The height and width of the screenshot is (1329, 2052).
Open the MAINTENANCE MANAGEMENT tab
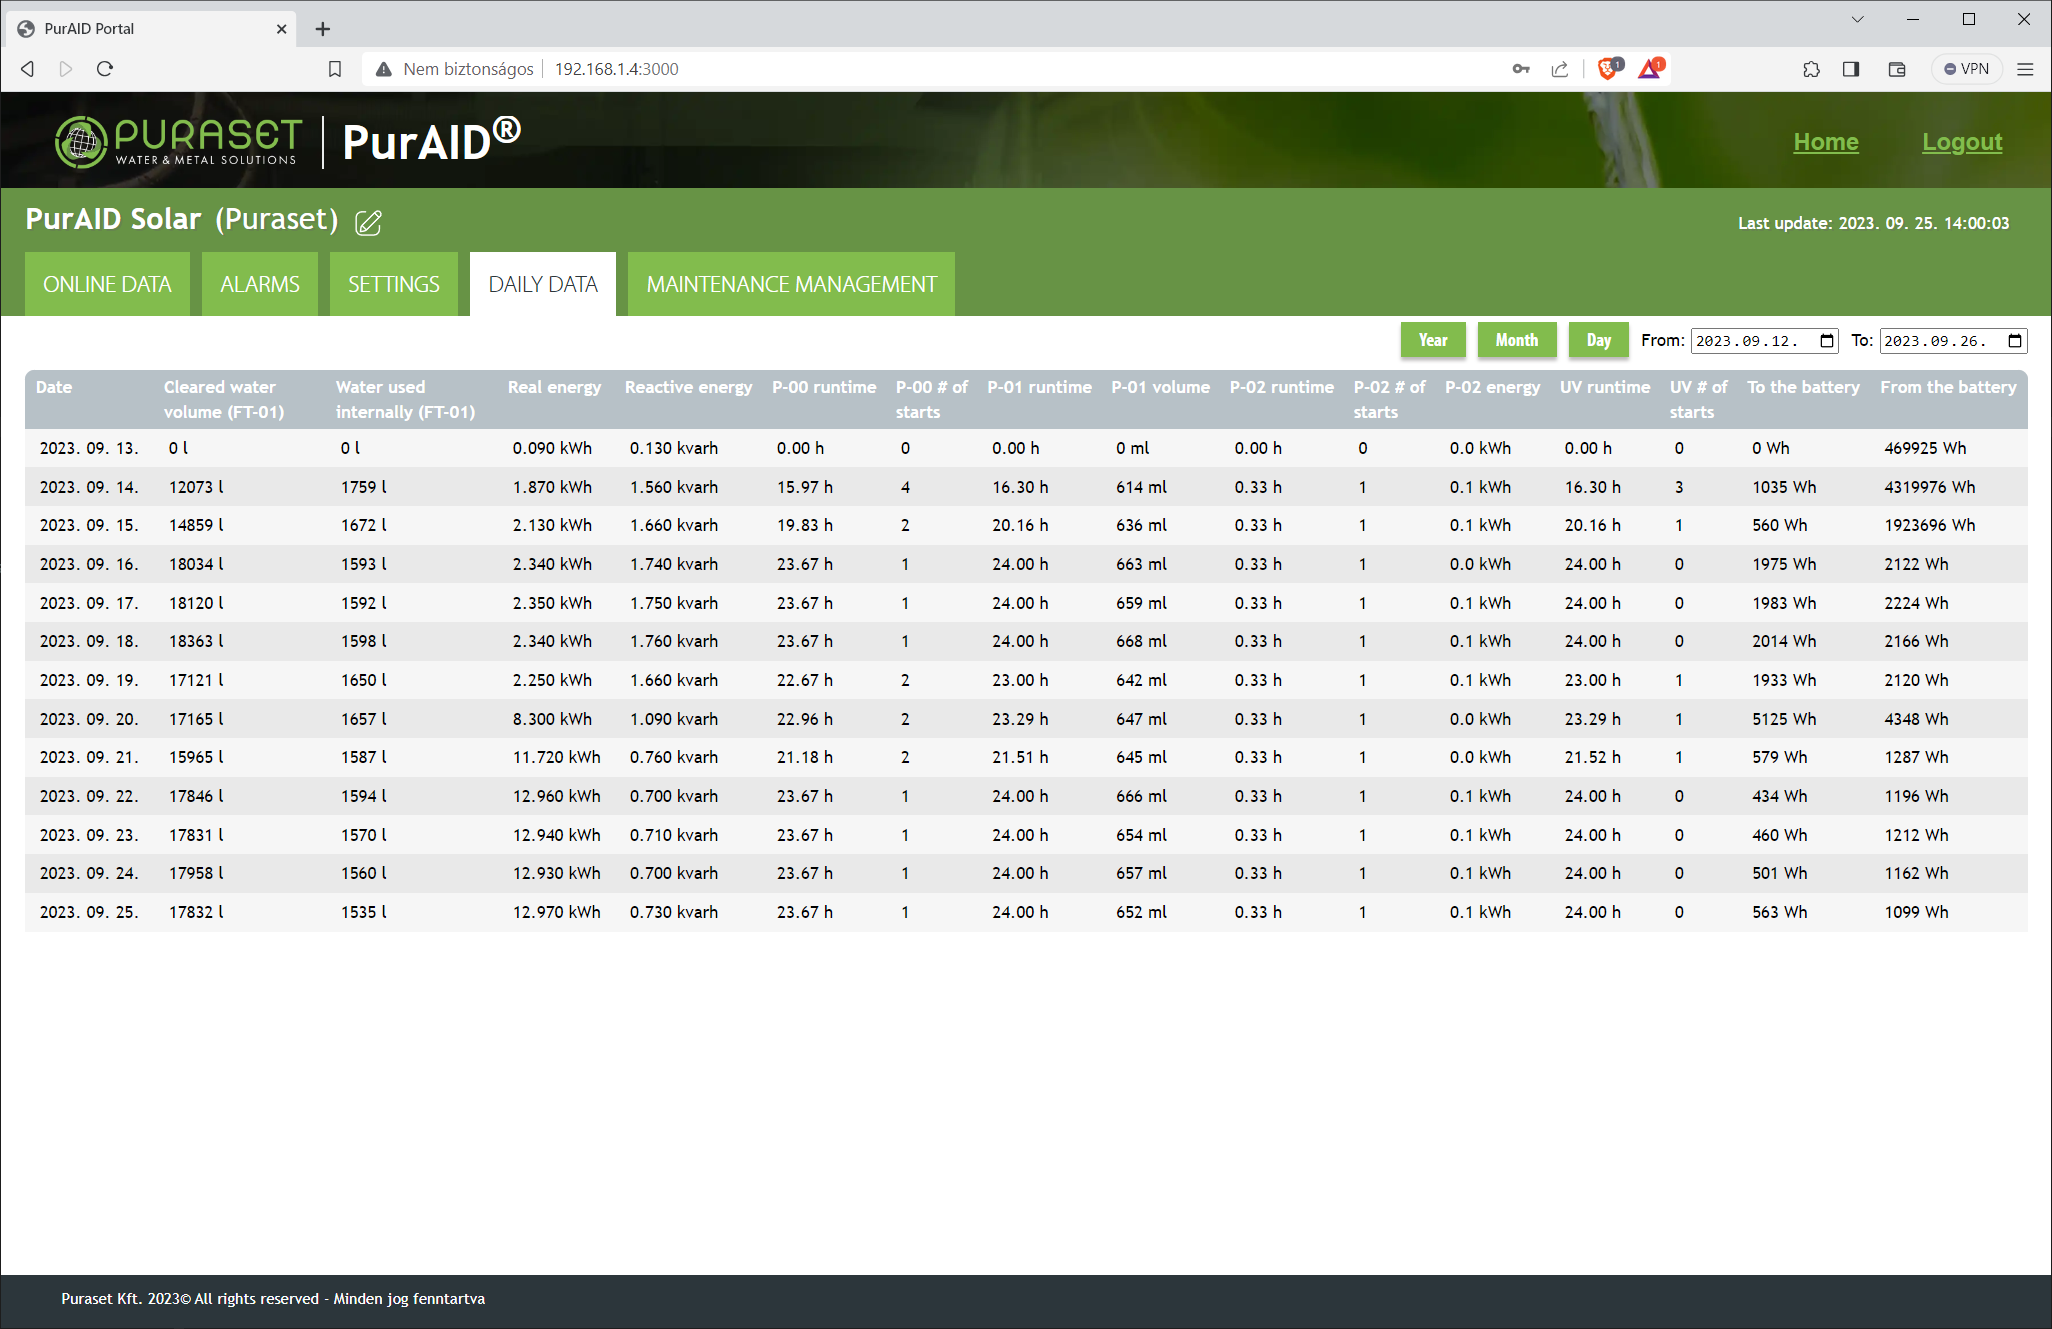(x=791, y=284)
